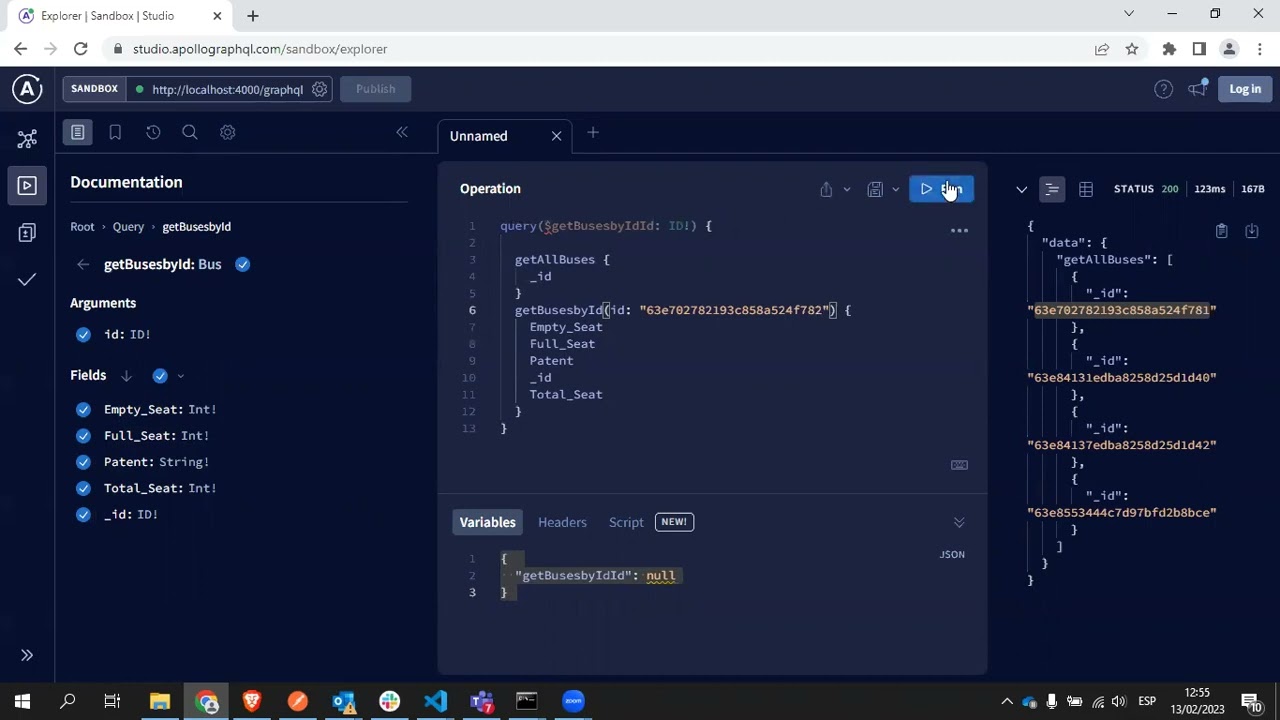
Task: Select the JSON response view icon
Action: pos(1052,189)
